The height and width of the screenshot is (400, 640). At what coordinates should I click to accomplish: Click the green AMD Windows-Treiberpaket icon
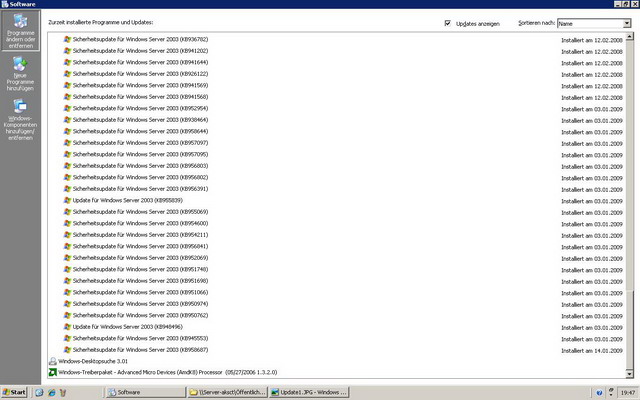53,372
